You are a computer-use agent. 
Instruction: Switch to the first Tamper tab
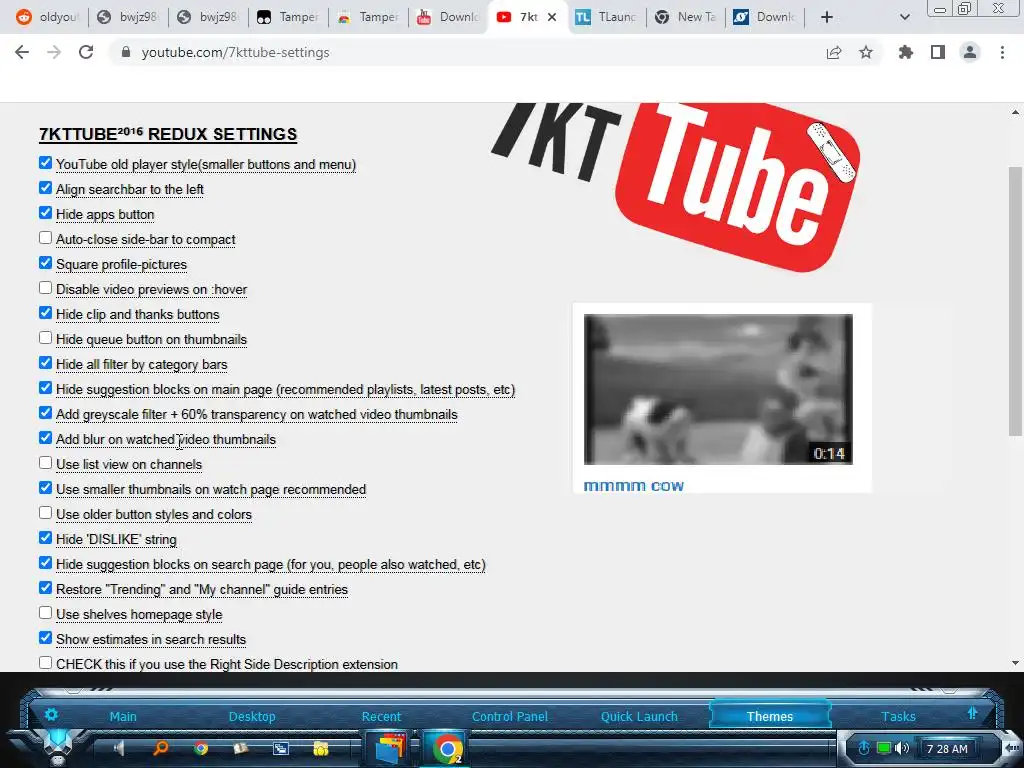[287, 17]
